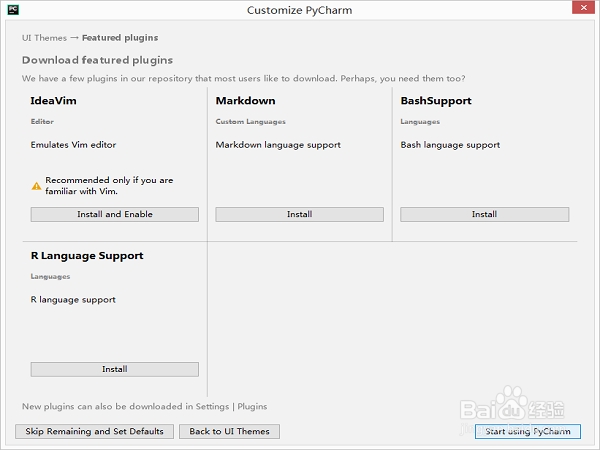Select the Featured plugins breadcrumb step

[120, 38]
